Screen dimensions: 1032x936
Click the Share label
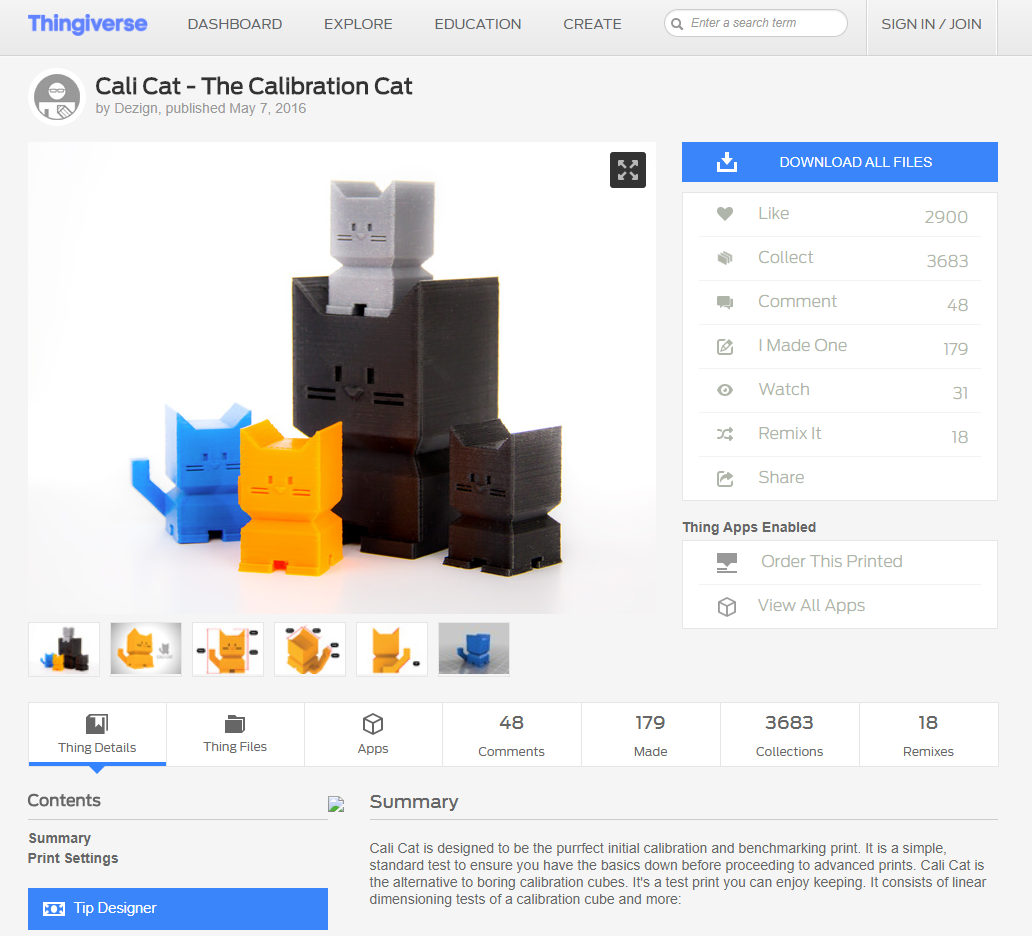(781, 477)
